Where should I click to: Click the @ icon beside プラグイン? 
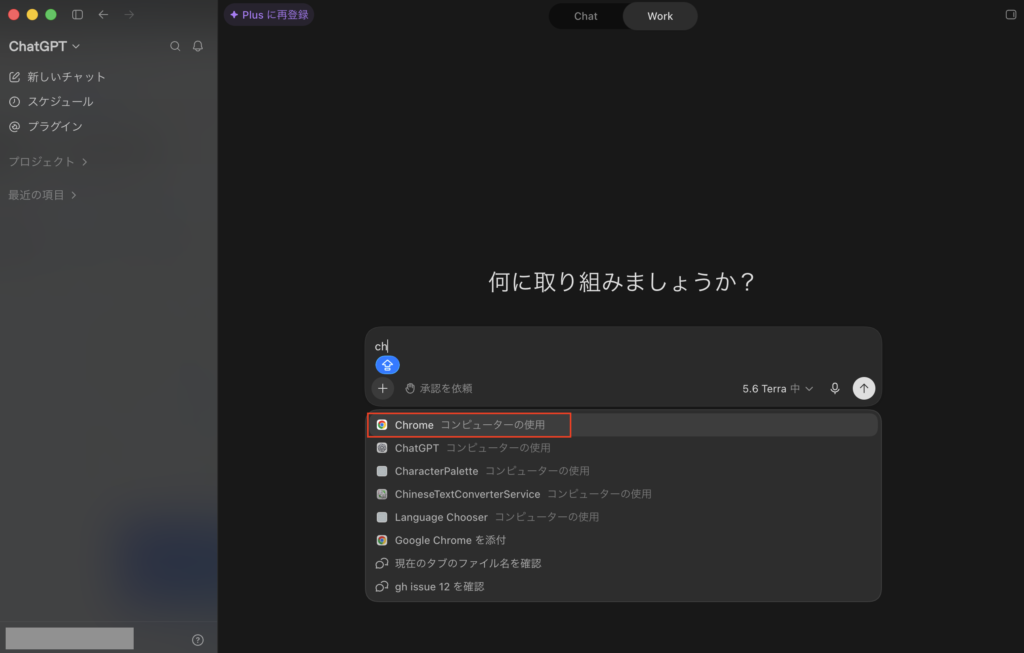tap(14, 127)
